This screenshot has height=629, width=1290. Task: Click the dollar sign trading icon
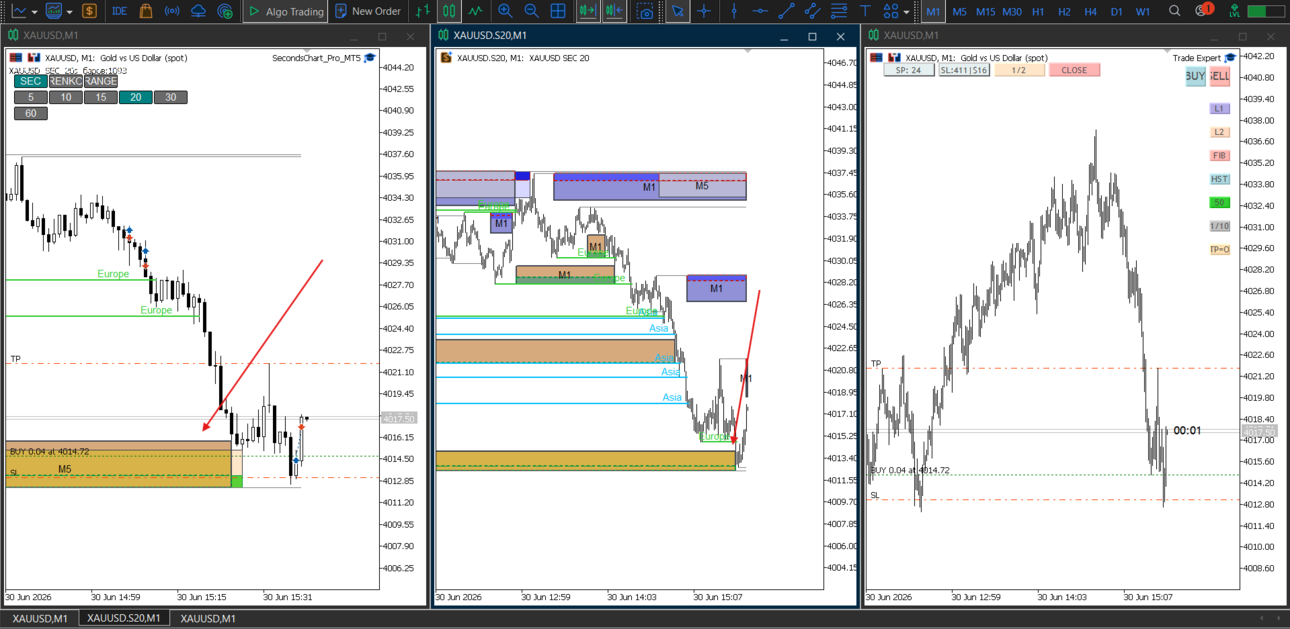click(90, 11)
